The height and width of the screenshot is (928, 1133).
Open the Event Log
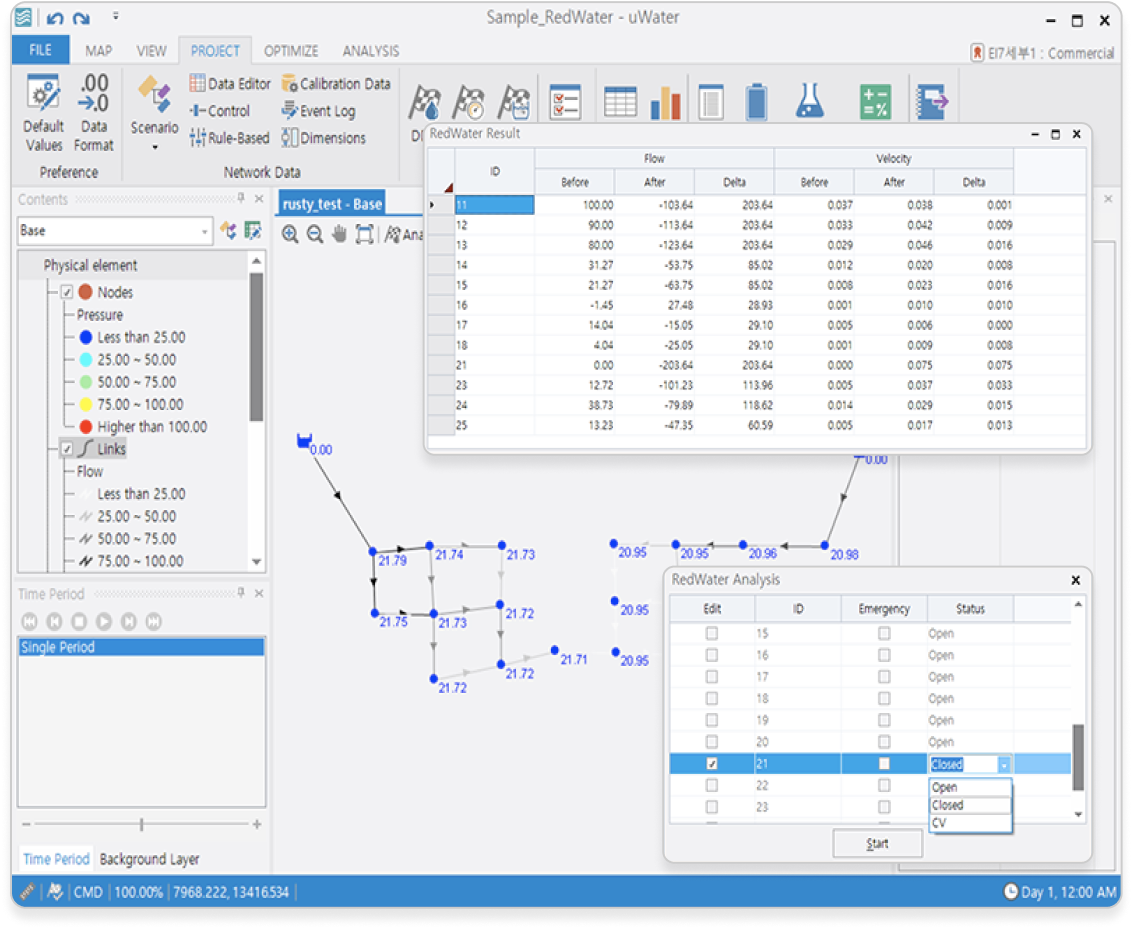(318, 111)
